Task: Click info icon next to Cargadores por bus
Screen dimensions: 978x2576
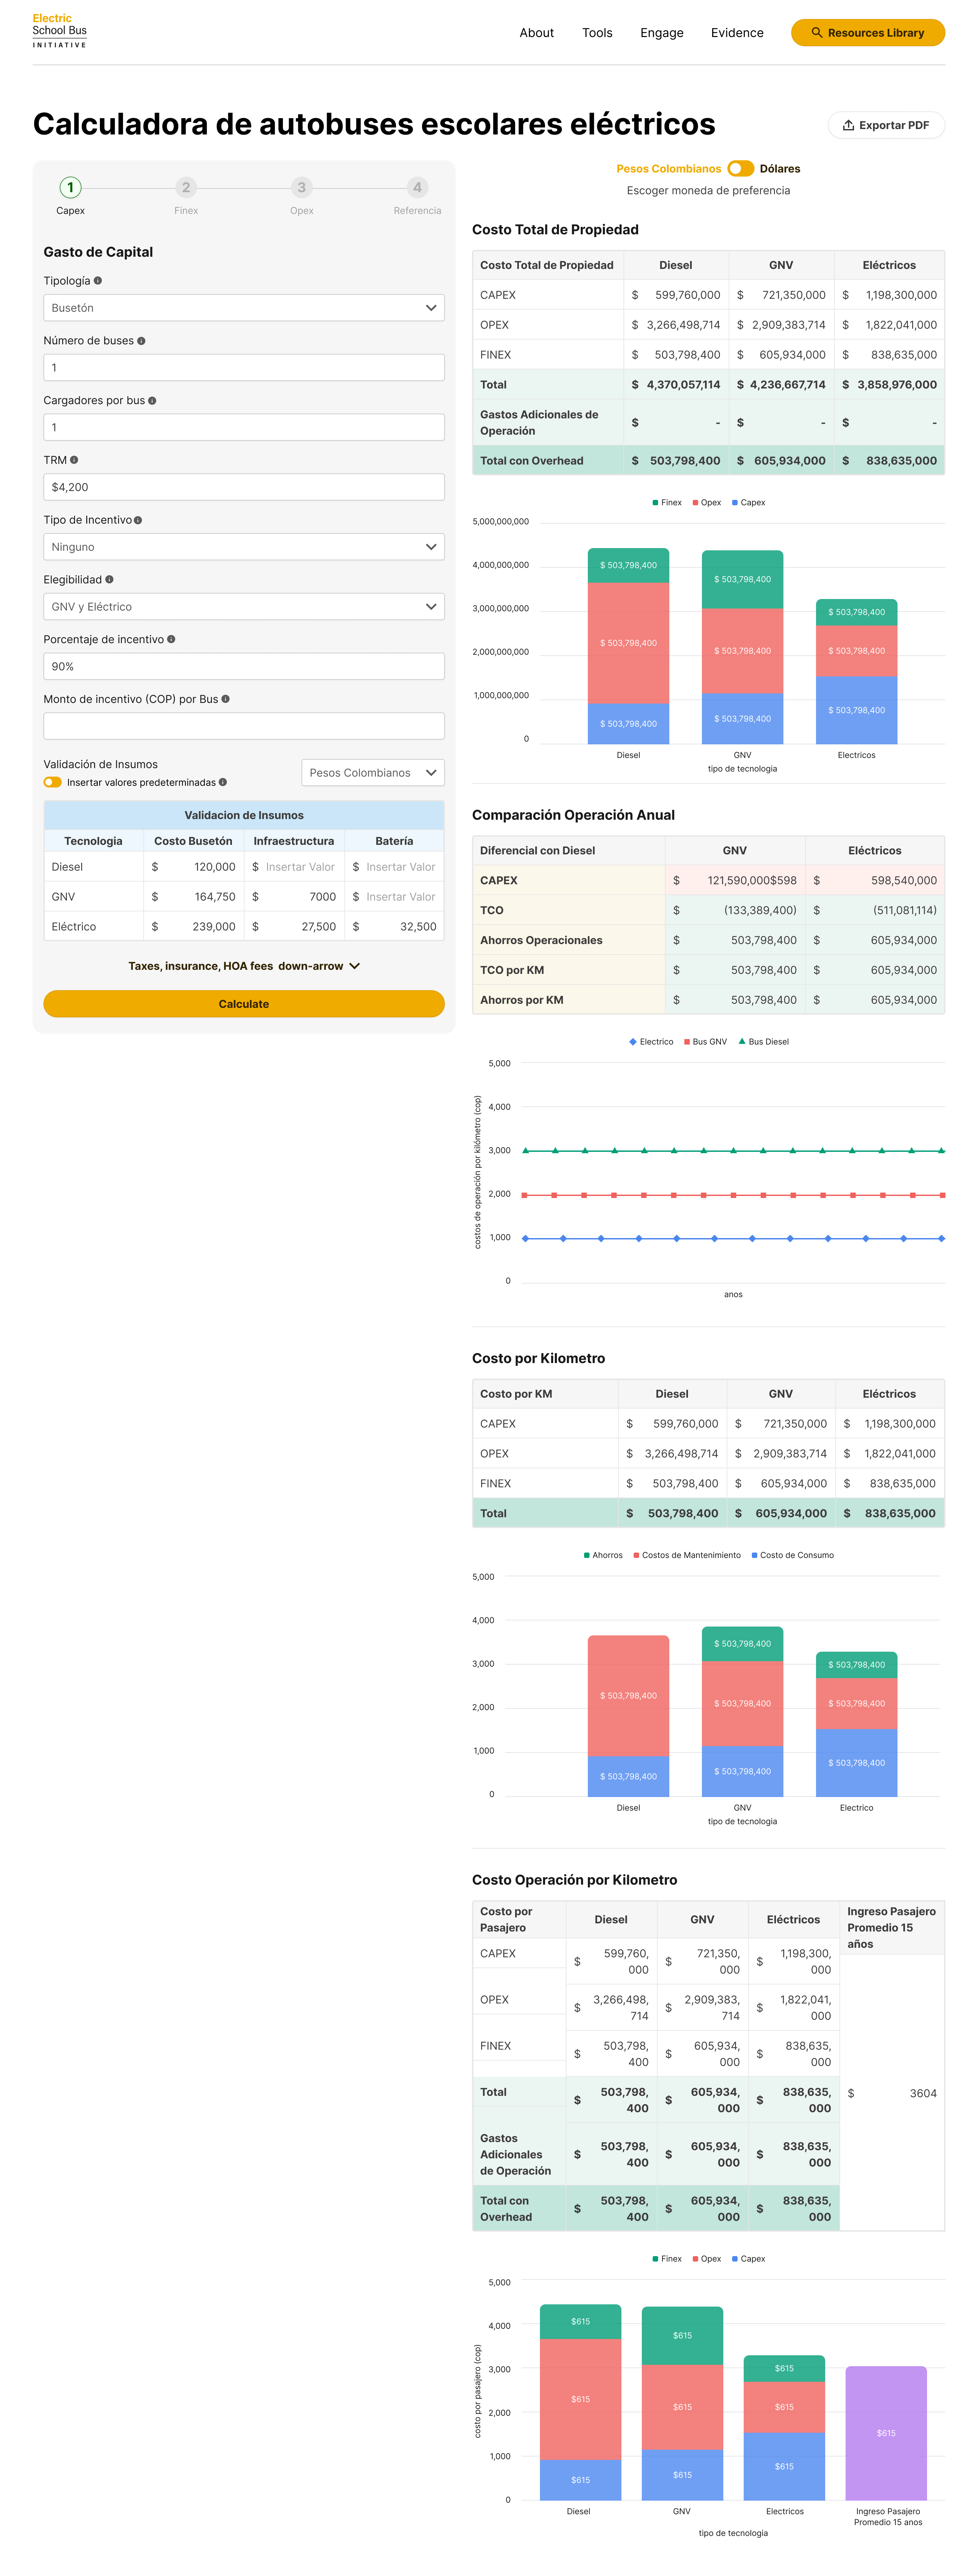Action: point(152,401)
